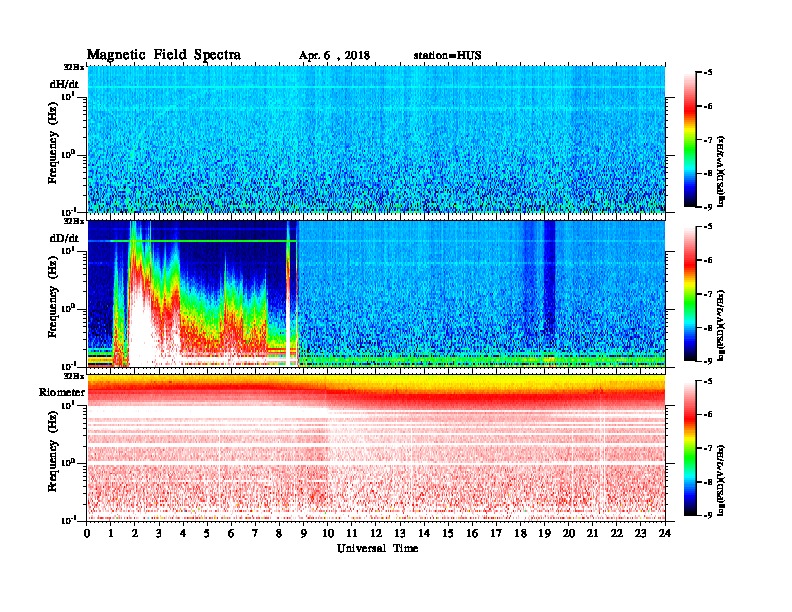Click the "-6" label on dD/dt color scale

pos(708,261)
